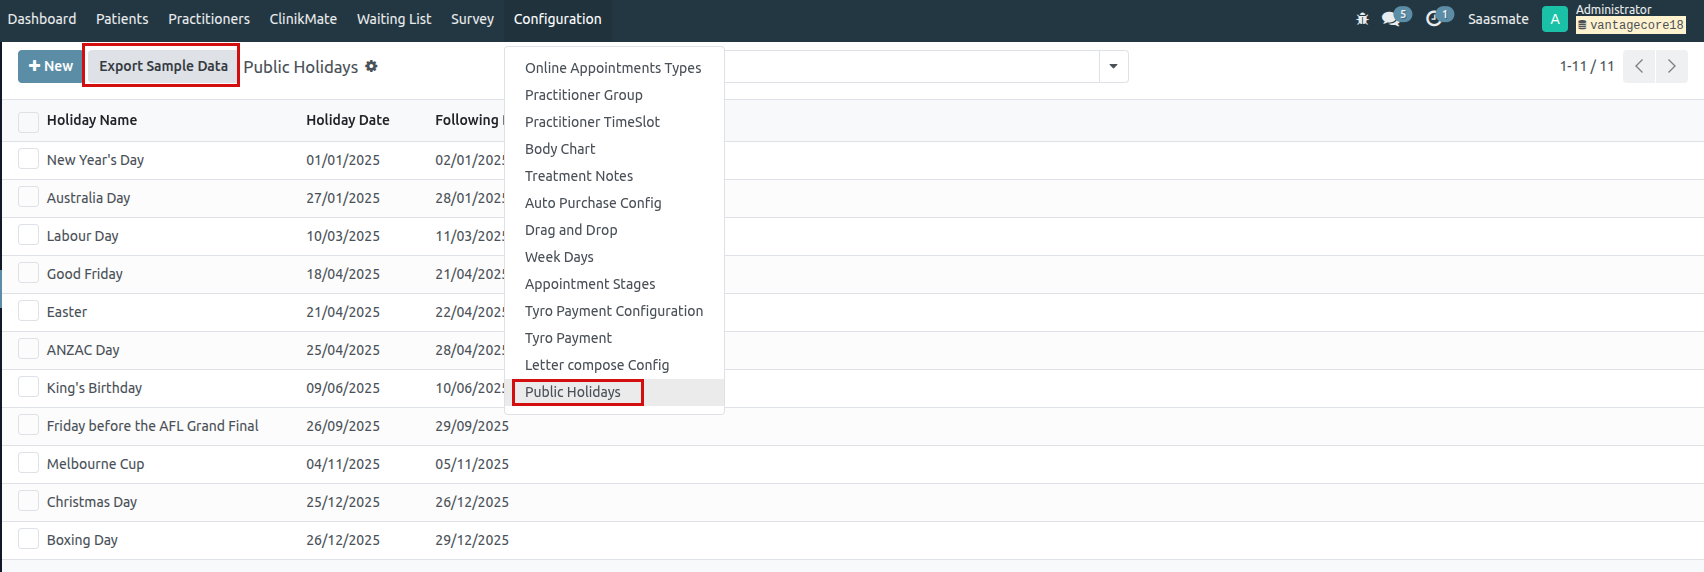The height and width of the screenshot is (572, 1704).
Task: Select Tyro Payment Configuration menu item
Action: click(x=613, y=311)
